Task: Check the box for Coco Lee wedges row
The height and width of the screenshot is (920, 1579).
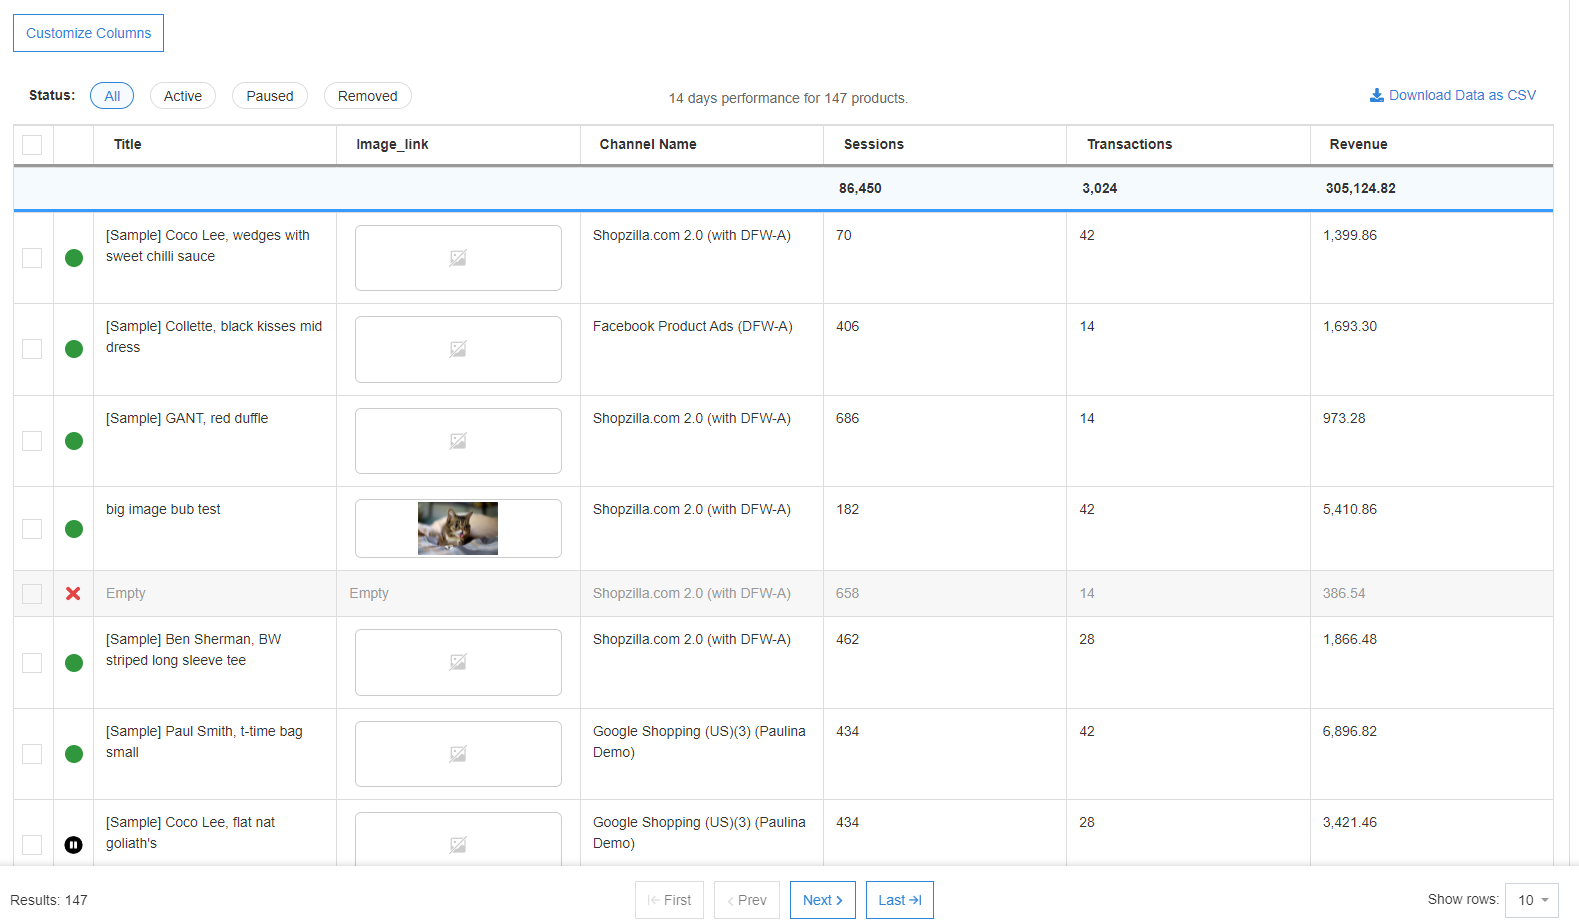Action: 32,258
